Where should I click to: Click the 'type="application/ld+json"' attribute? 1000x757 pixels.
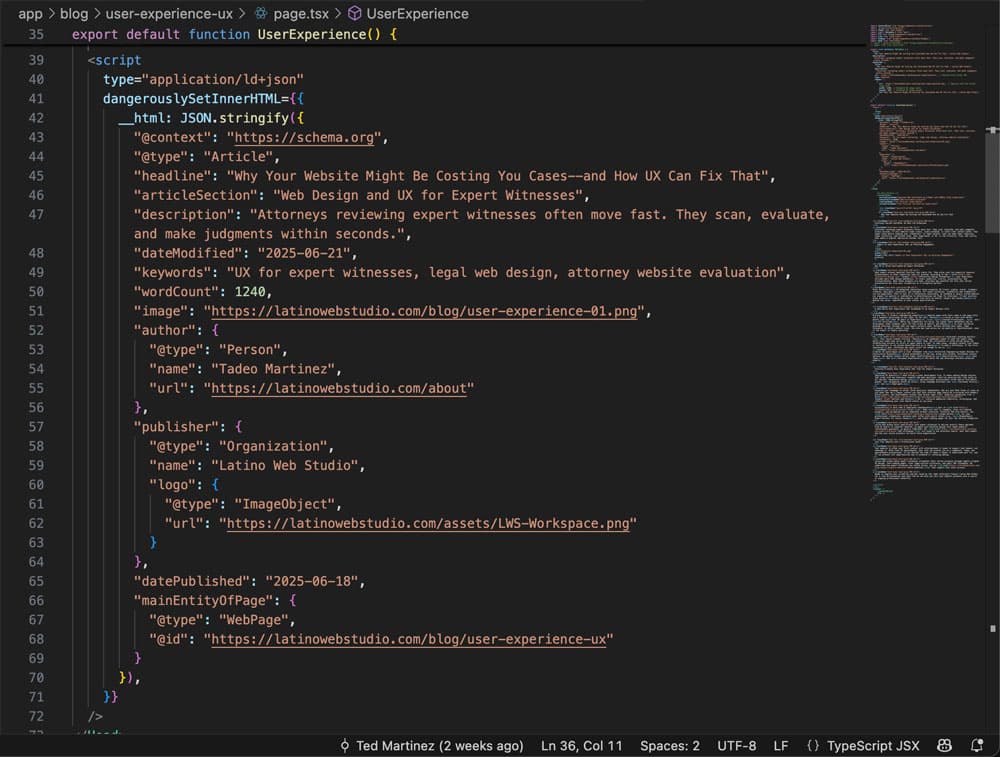tap(203, 79)
